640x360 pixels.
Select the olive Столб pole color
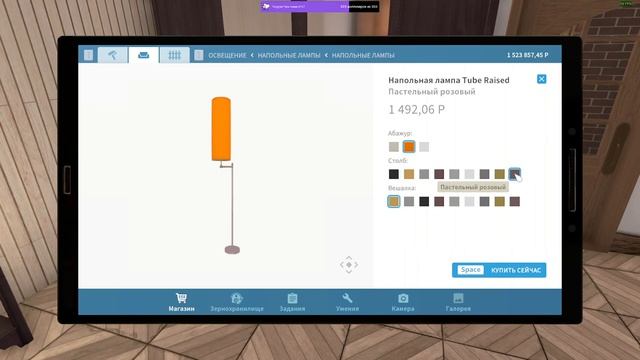pos(500,174)
